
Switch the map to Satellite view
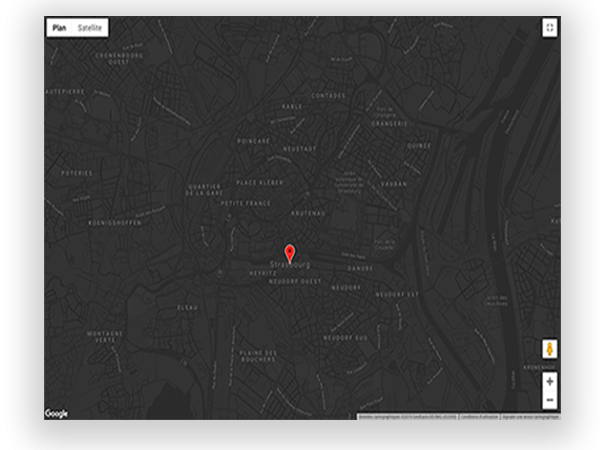(x=90, y=28)
